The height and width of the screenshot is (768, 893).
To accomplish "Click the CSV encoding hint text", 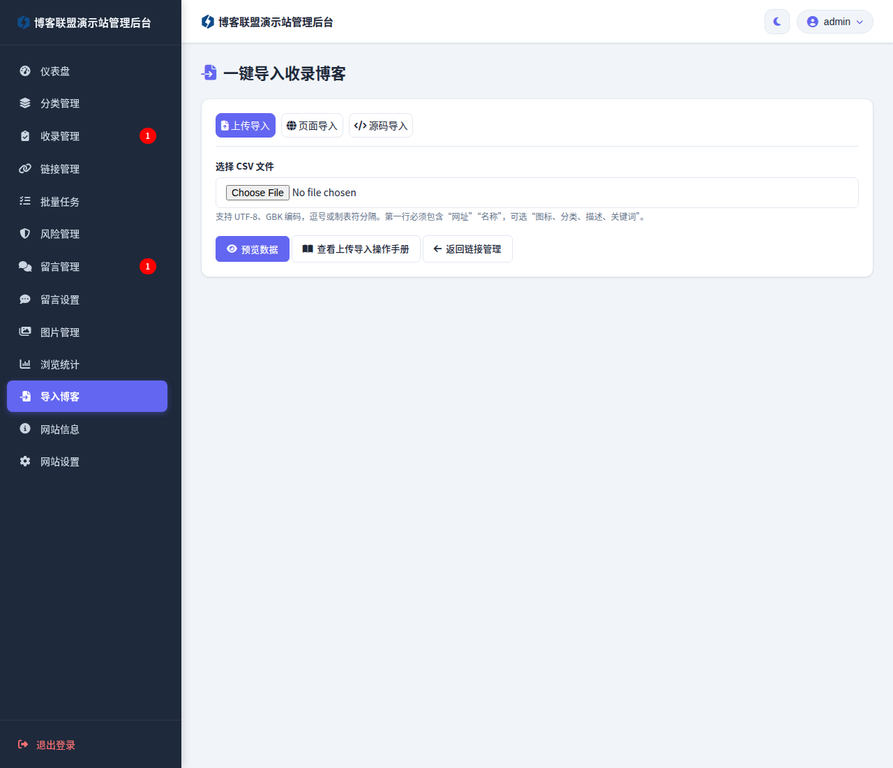I will (x=431, y=216).
